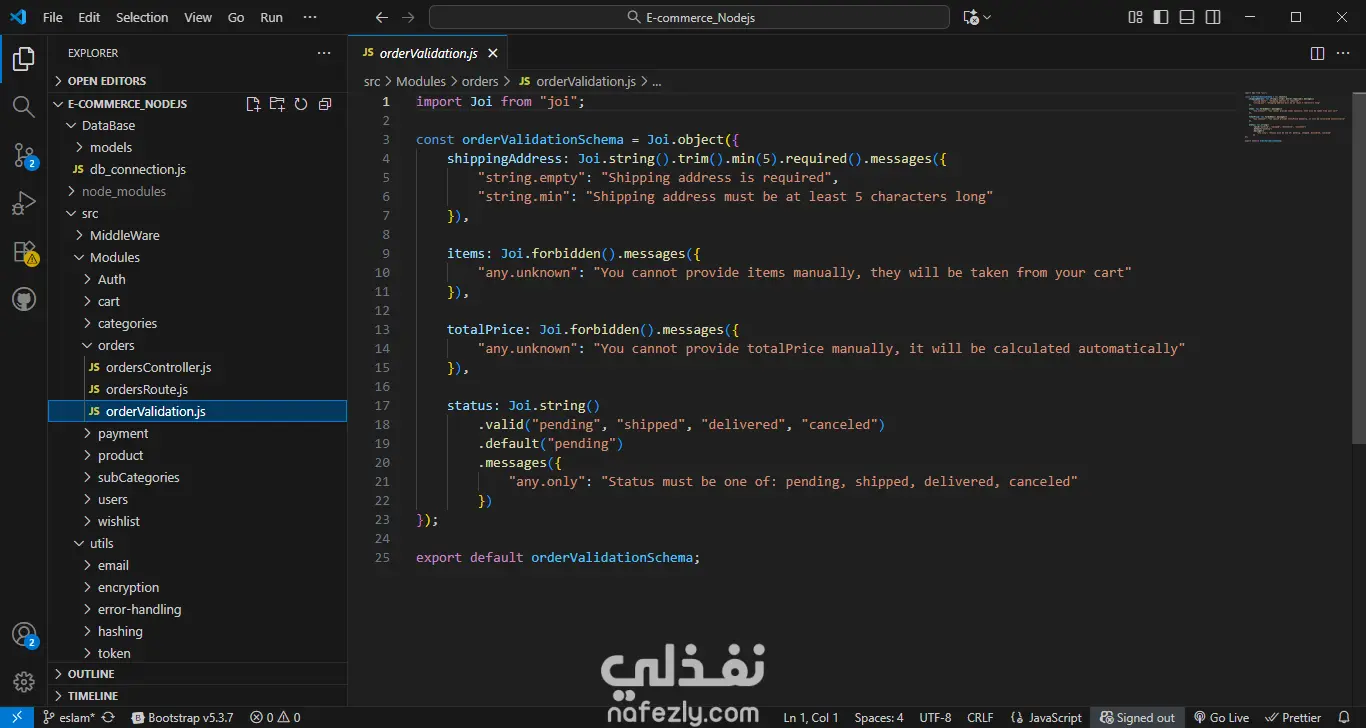Toggle the secondary side bar layout button
Screen dimensions: 1366x728
tap(1213, 17)
